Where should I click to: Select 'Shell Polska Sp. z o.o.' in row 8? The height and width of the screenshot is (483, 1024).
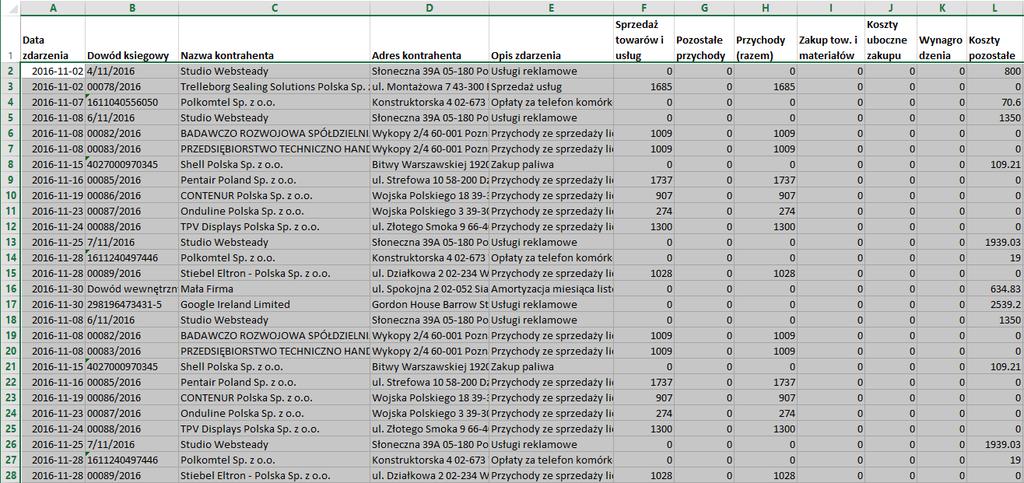[274, 164]
